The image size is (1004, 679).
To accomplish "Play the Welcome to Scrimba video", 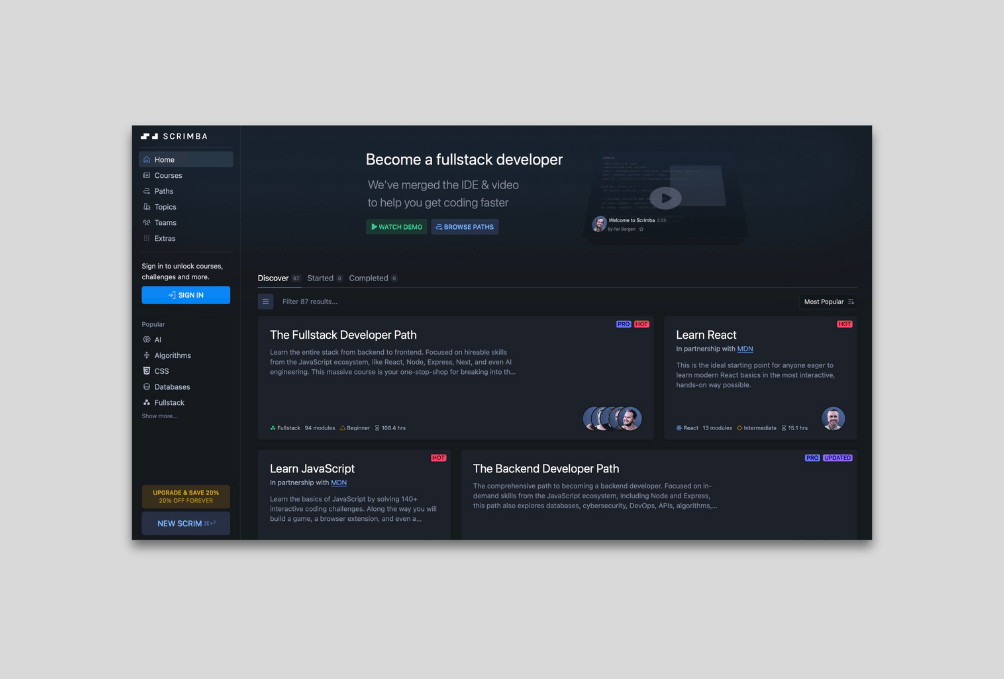I will point(666,198).
